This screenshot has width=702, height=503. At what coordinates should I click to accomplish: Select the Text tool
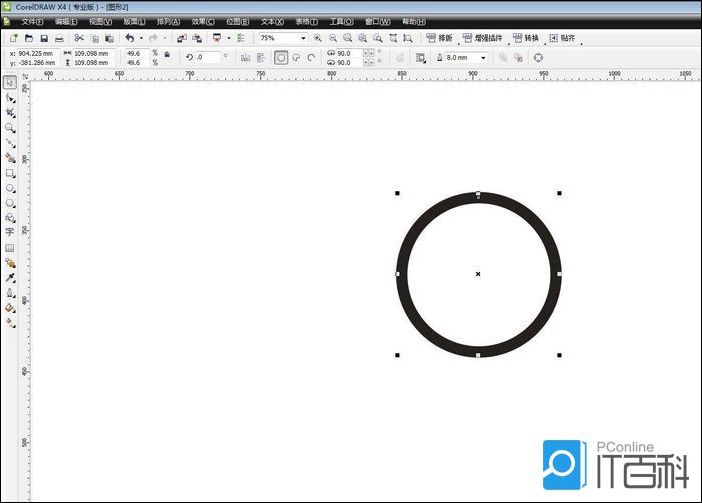[x=10, y=232]
